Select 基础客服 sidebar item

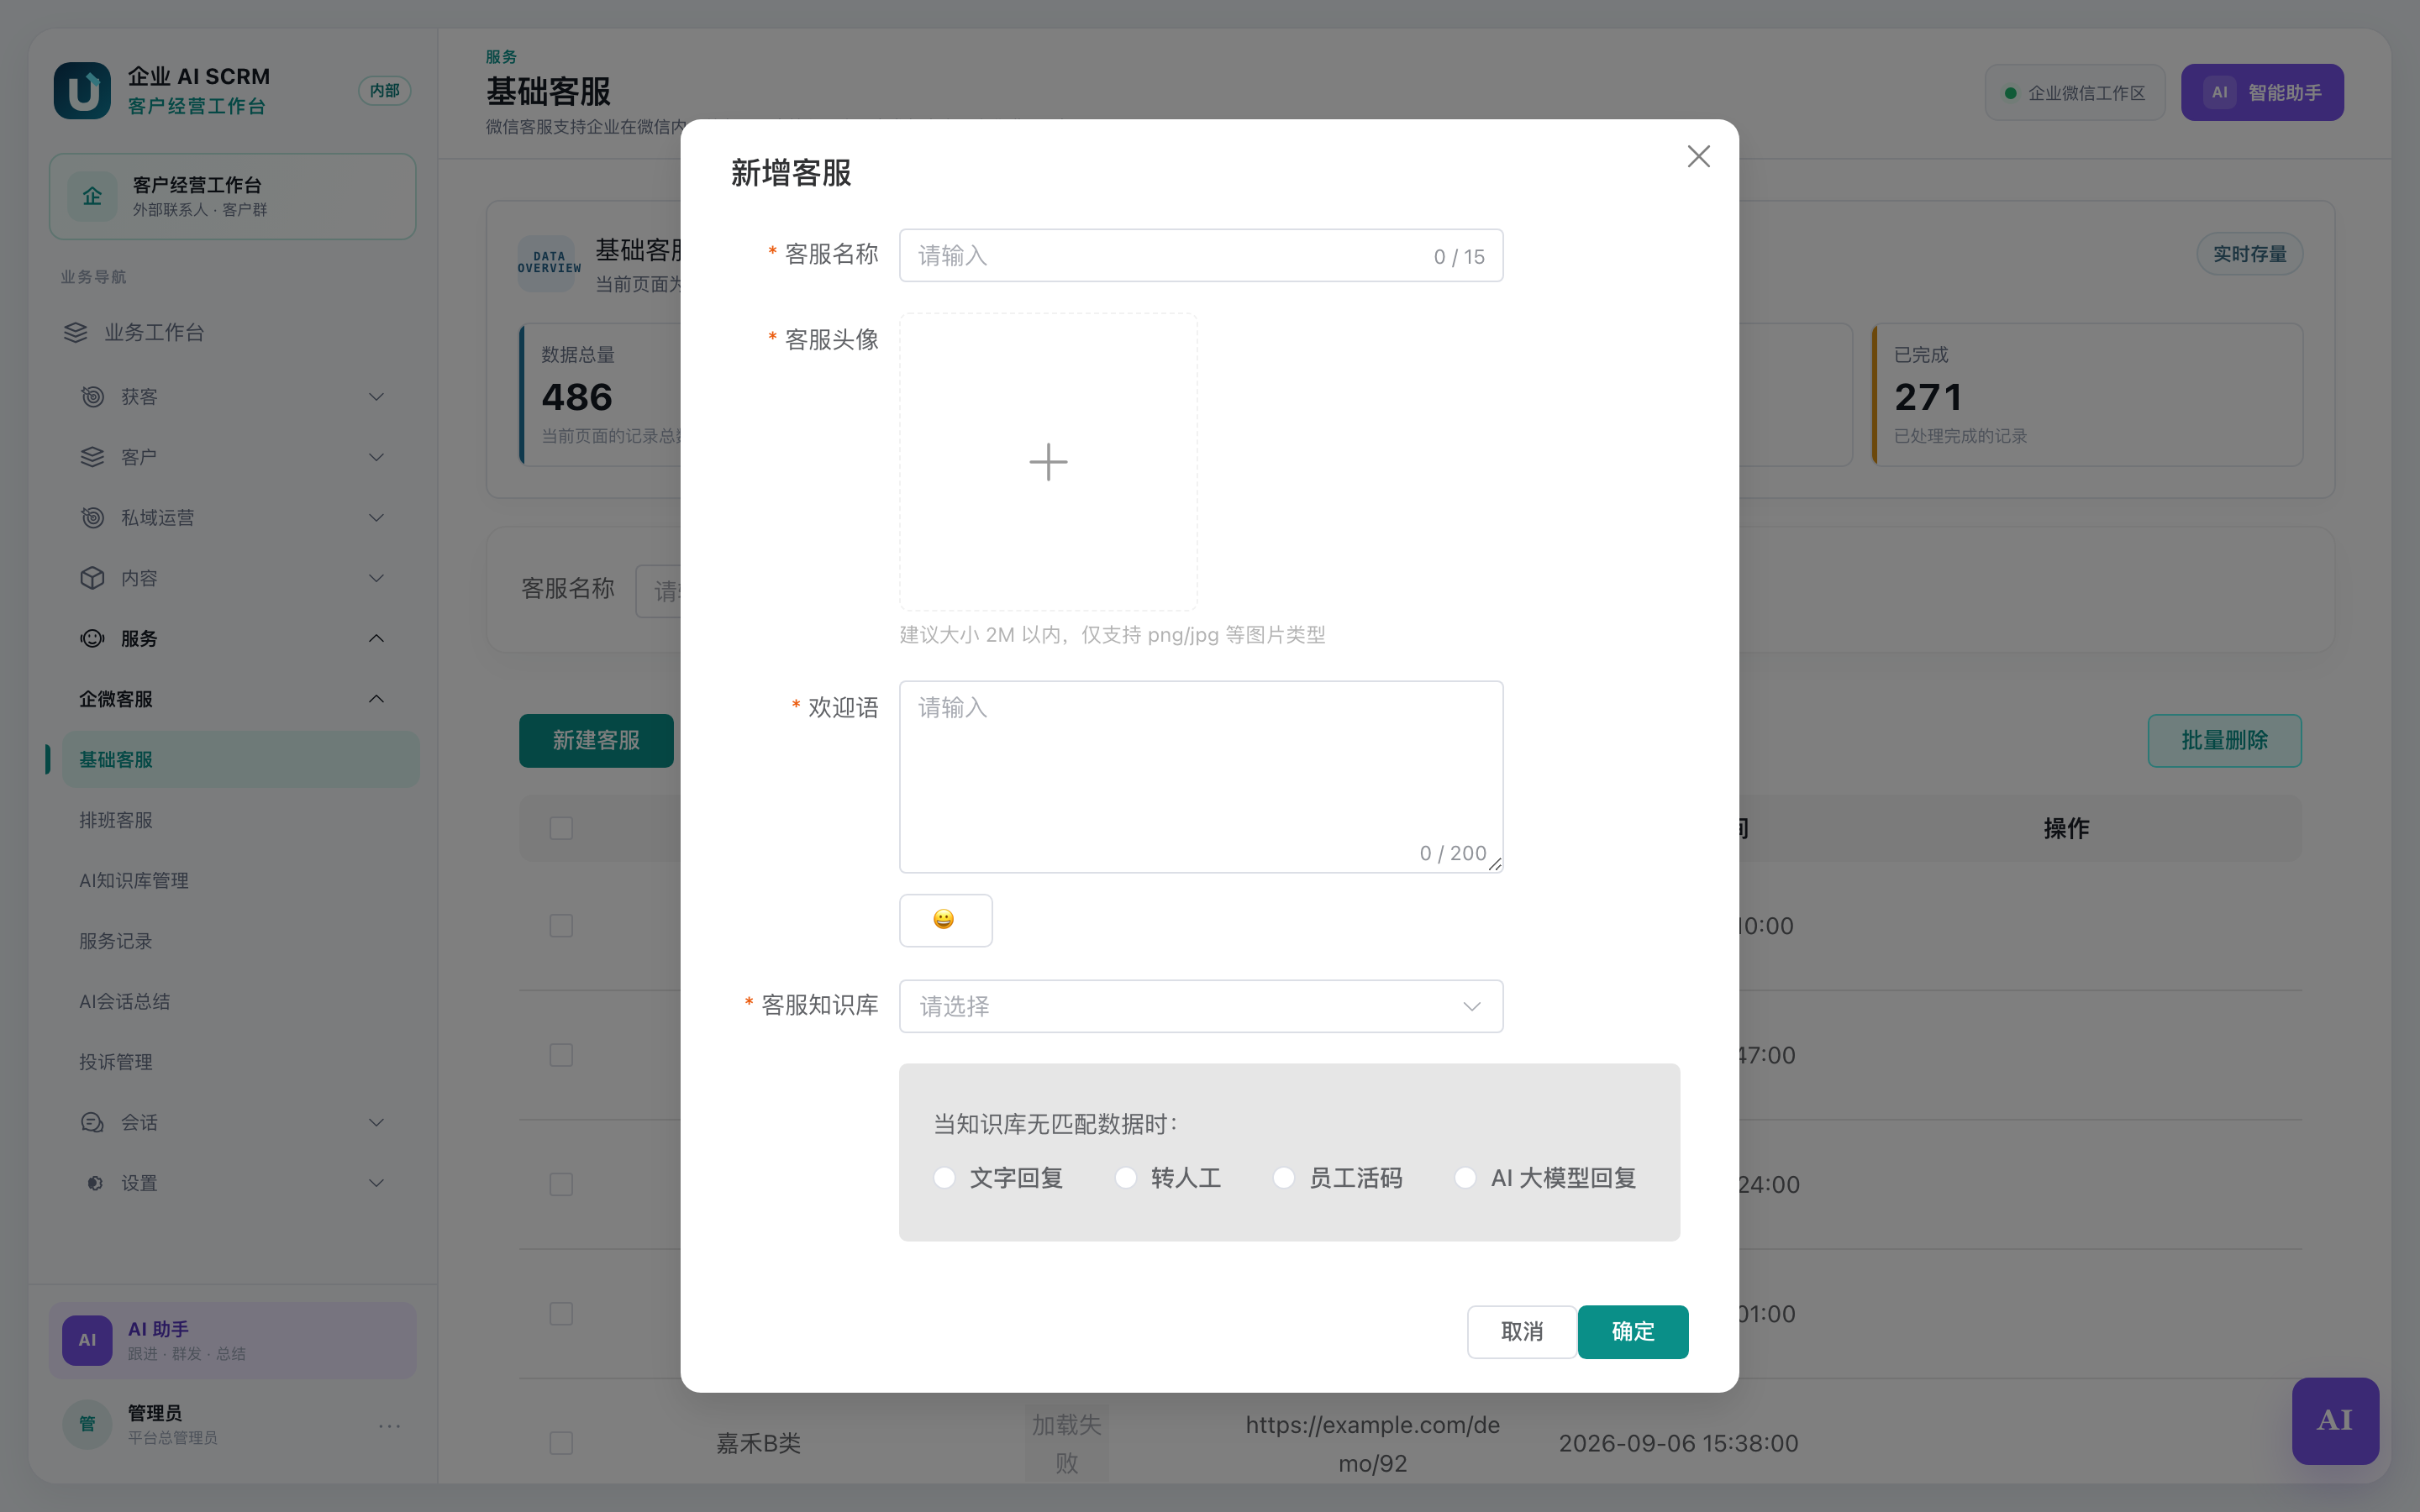[x=240, y=759]
